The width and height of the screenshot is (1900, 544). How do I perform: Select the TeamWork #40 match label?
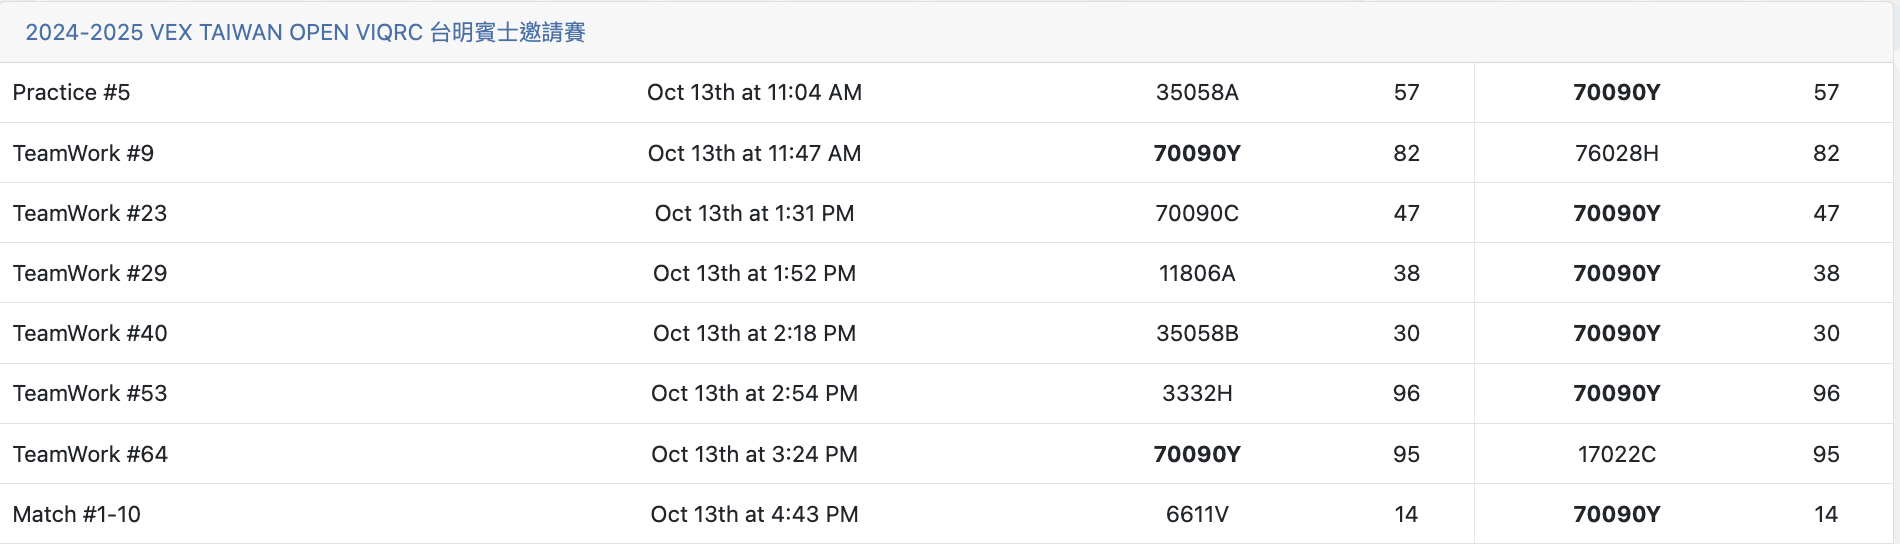[90, 333]
